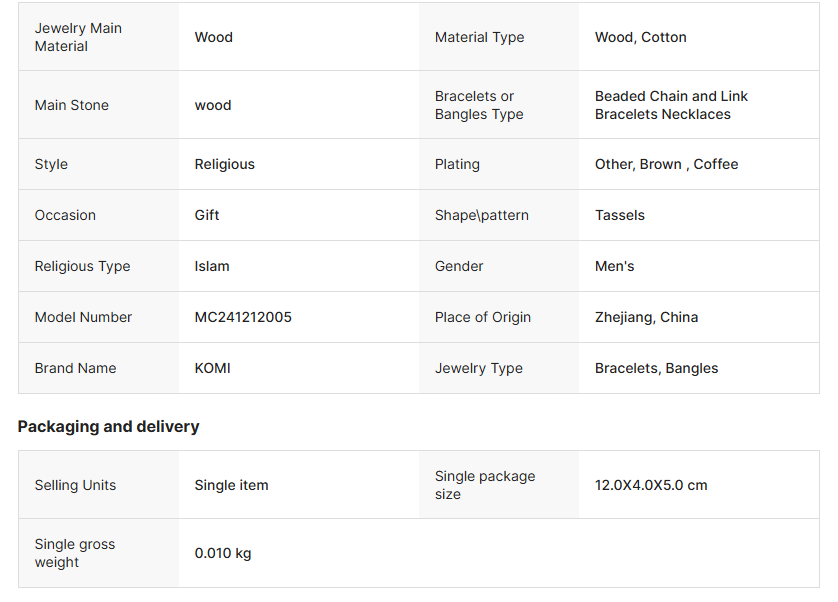Click the 'Place of Origin' label
Image resolution: width=838 pixels, height=602 pixels.
click(483, 317)
